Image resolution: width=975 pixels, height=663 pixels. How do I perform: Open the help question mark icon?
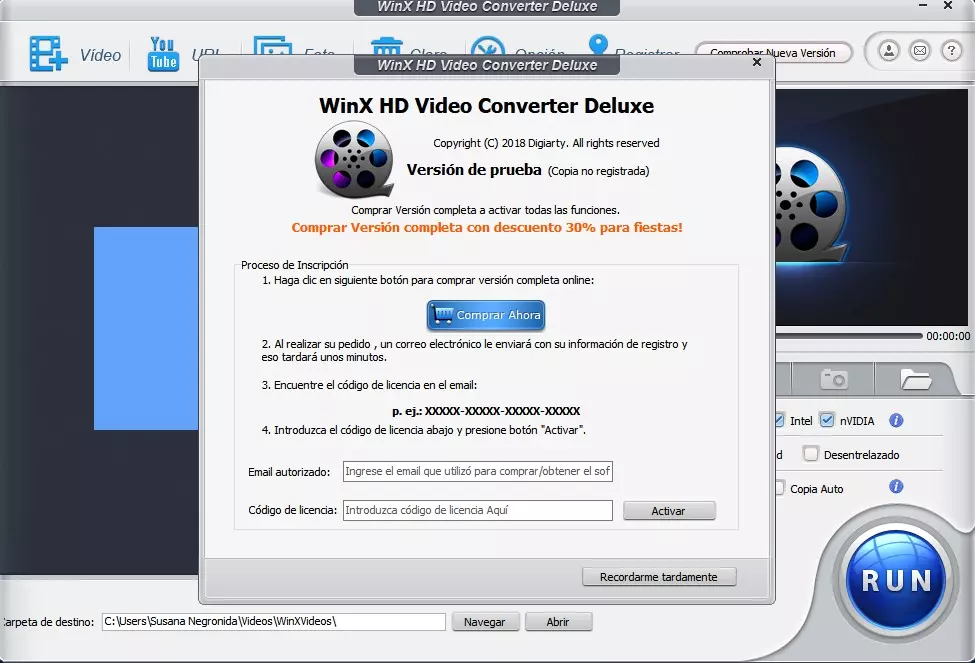950,50
